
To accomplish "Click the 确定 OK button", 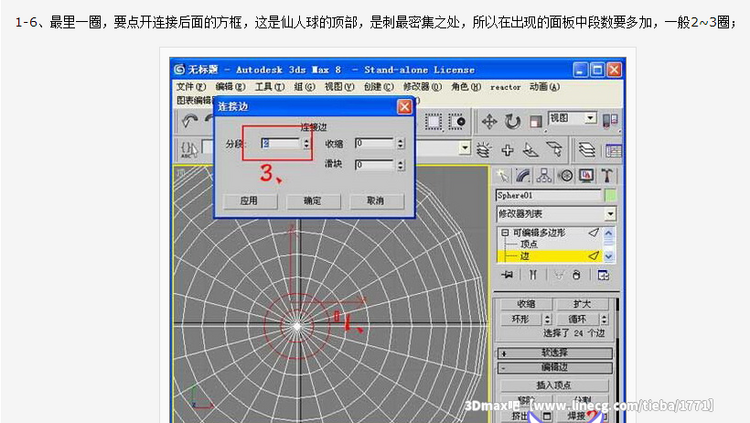I will (313, 201).
